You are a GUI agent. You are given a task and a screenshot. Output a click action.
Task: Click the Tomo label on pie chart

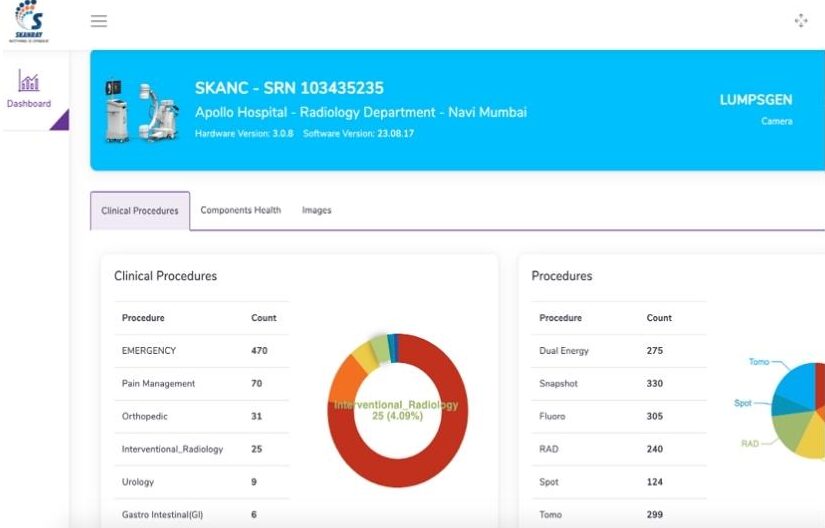759,362
